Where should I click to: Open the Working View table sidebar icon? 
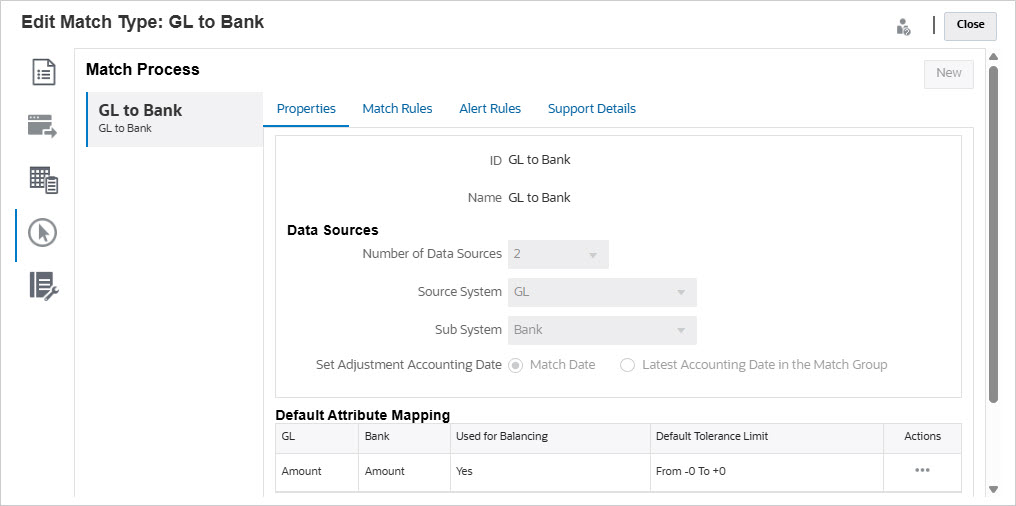[43, 180]
